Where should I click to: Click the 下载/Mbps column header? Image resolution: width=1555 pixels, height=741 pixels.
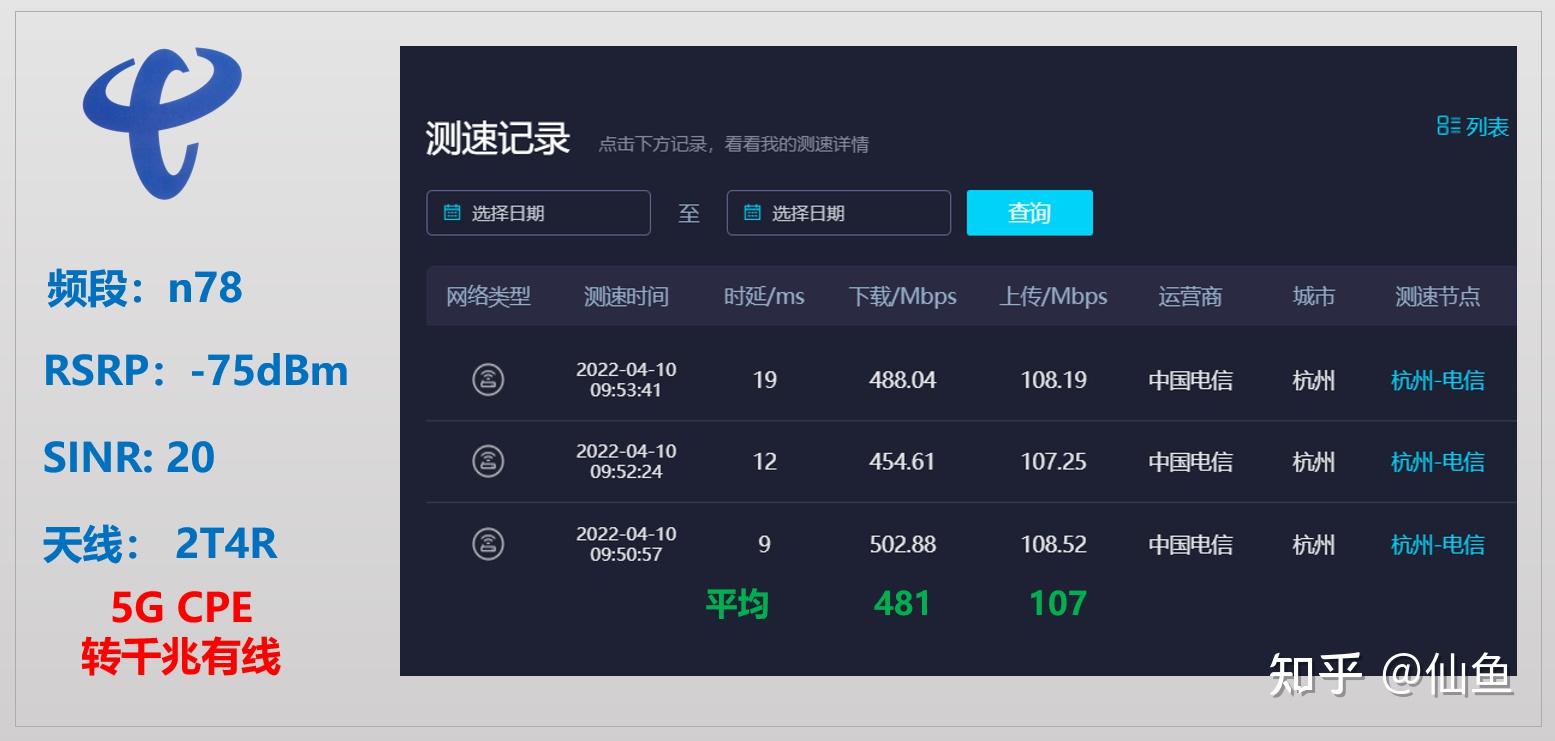click(901, 296)
